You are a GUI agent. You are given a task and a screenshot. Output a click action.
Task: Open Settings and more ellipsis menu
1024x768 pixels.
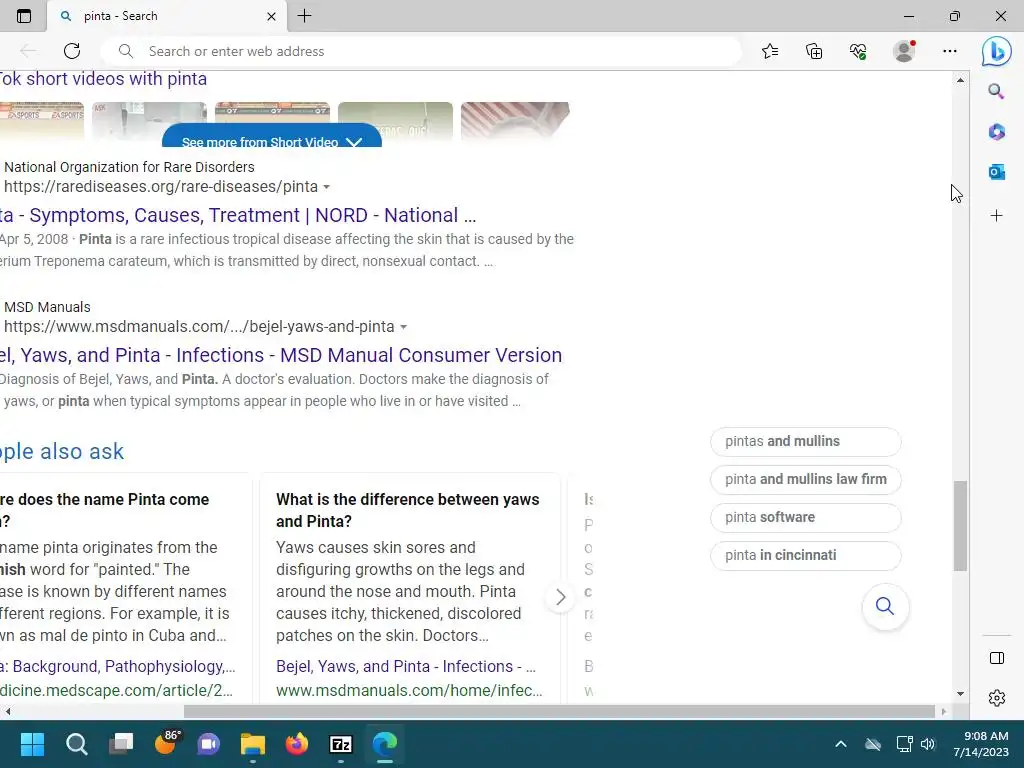[x=950, y=51]
